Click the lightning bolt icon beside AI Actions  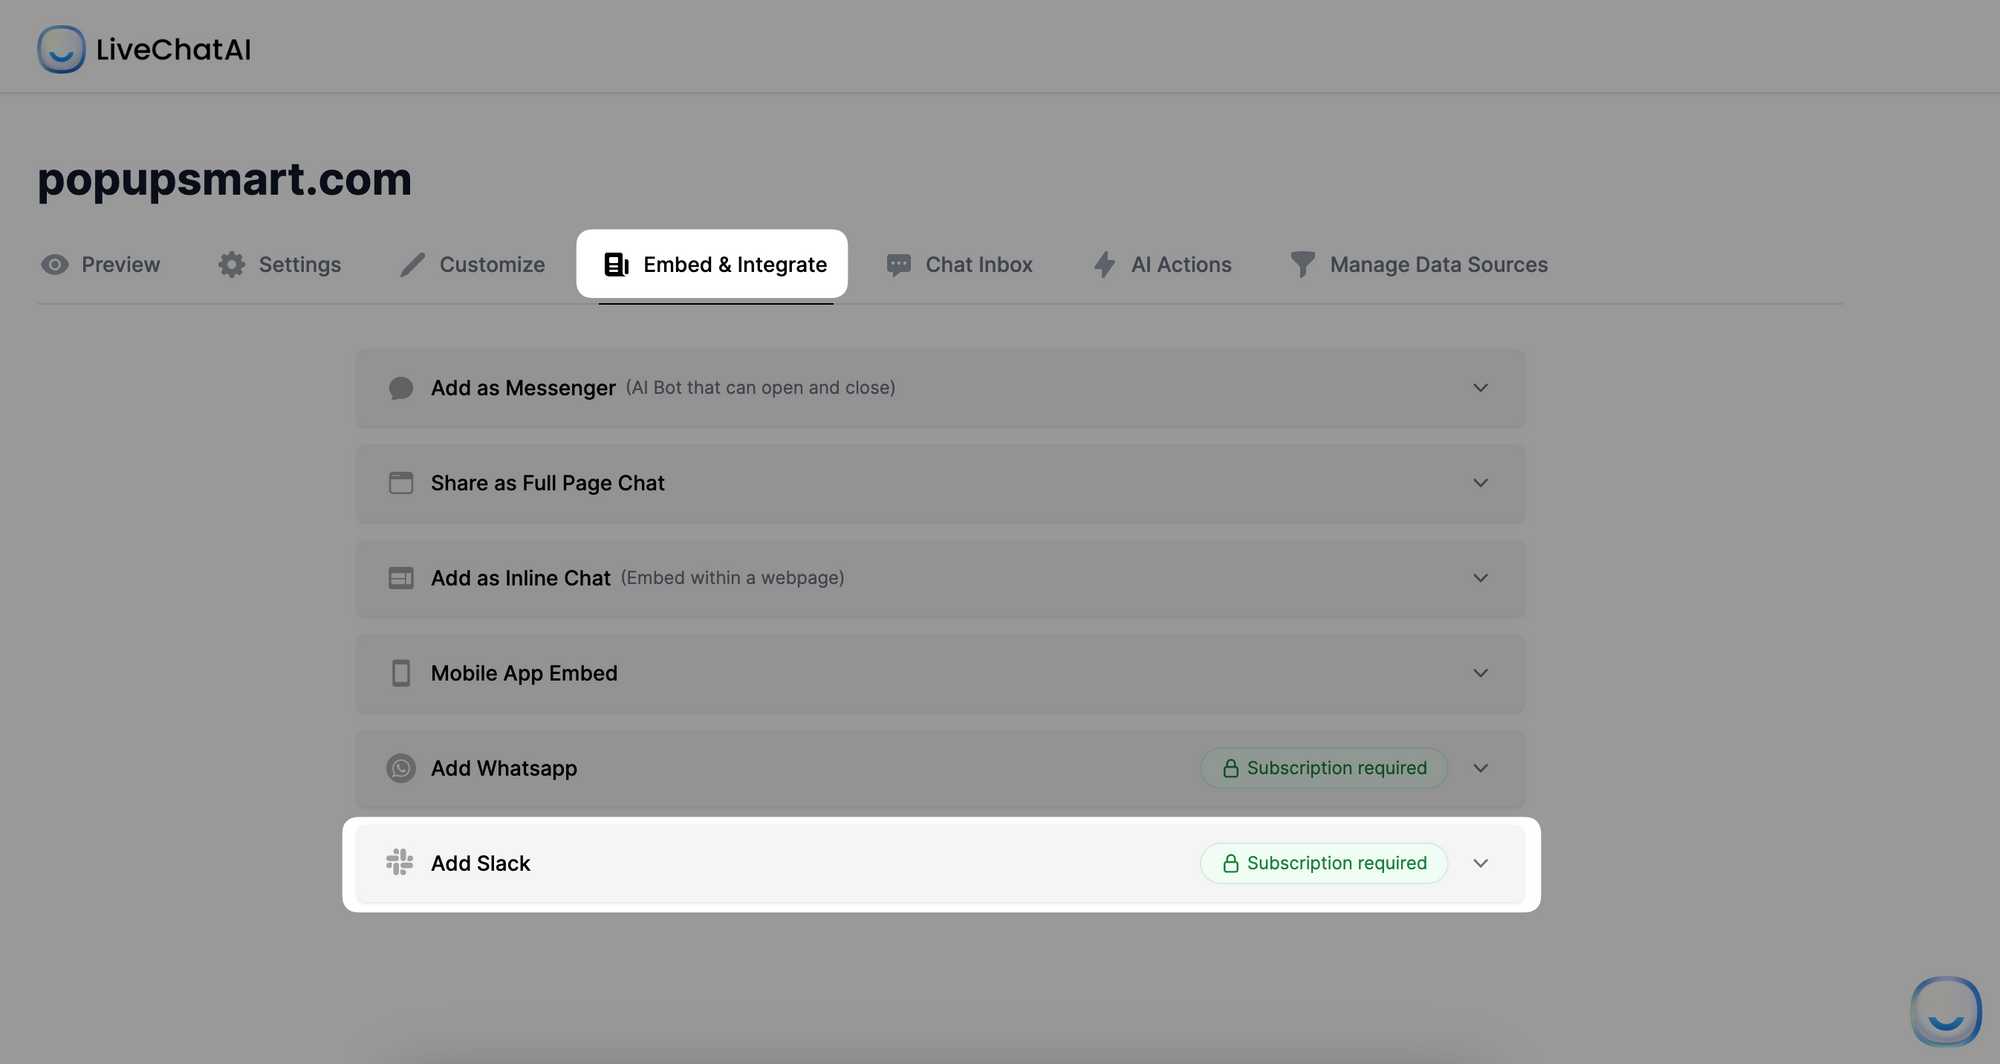click(1105, 265)
